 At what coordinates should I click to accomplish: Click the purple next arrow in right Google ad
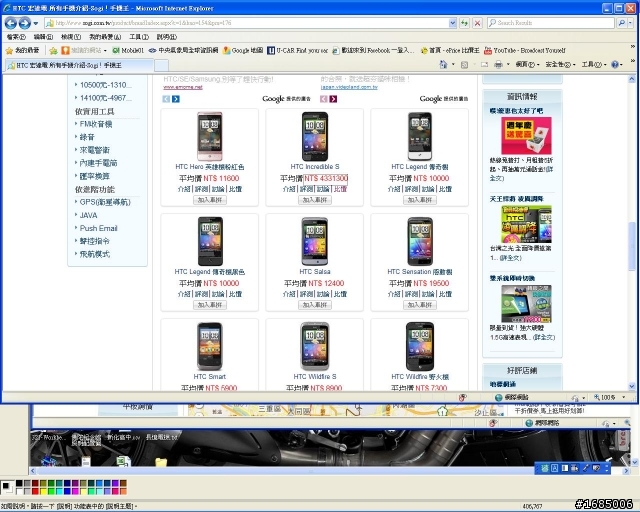[x=333, y=99]
